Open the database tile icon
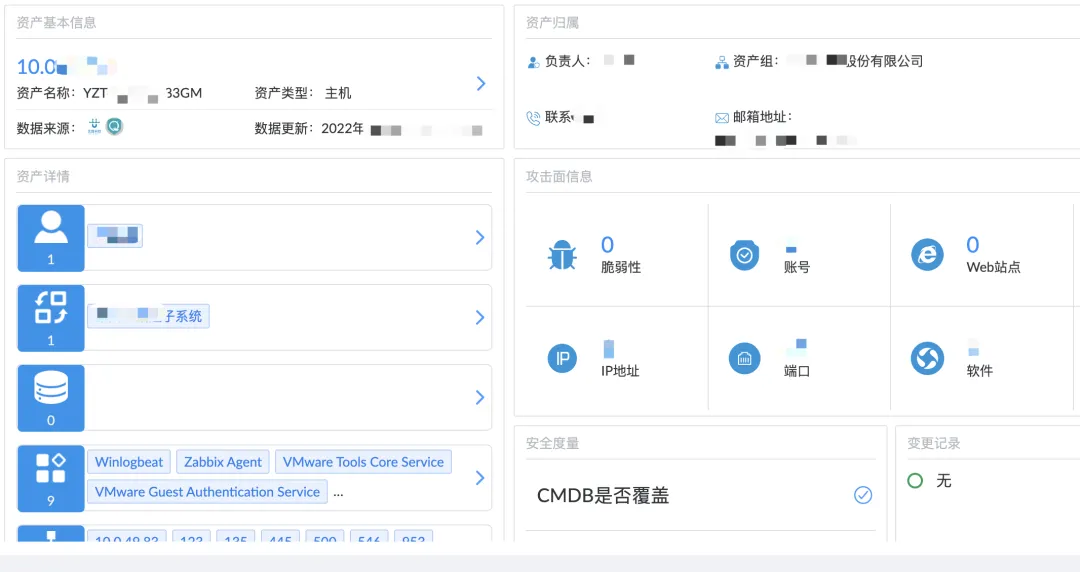The height and width of the screenshot is (572, 1080). point(51,398)
